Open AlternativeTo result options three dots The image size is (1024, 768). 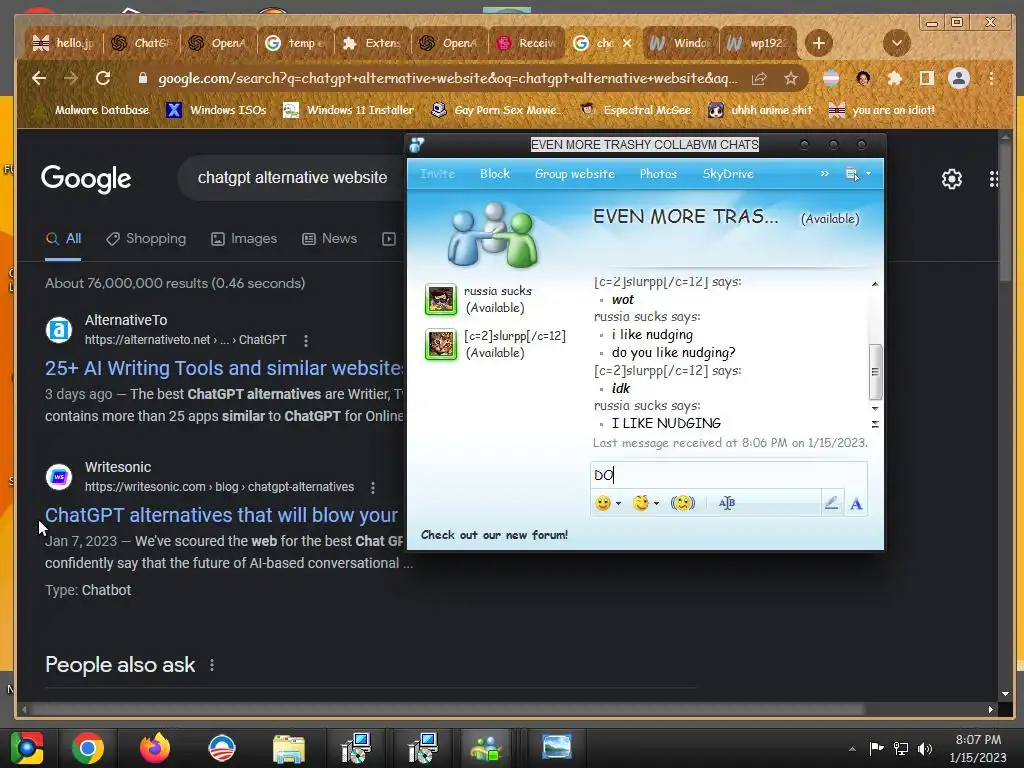pos(306,340)
